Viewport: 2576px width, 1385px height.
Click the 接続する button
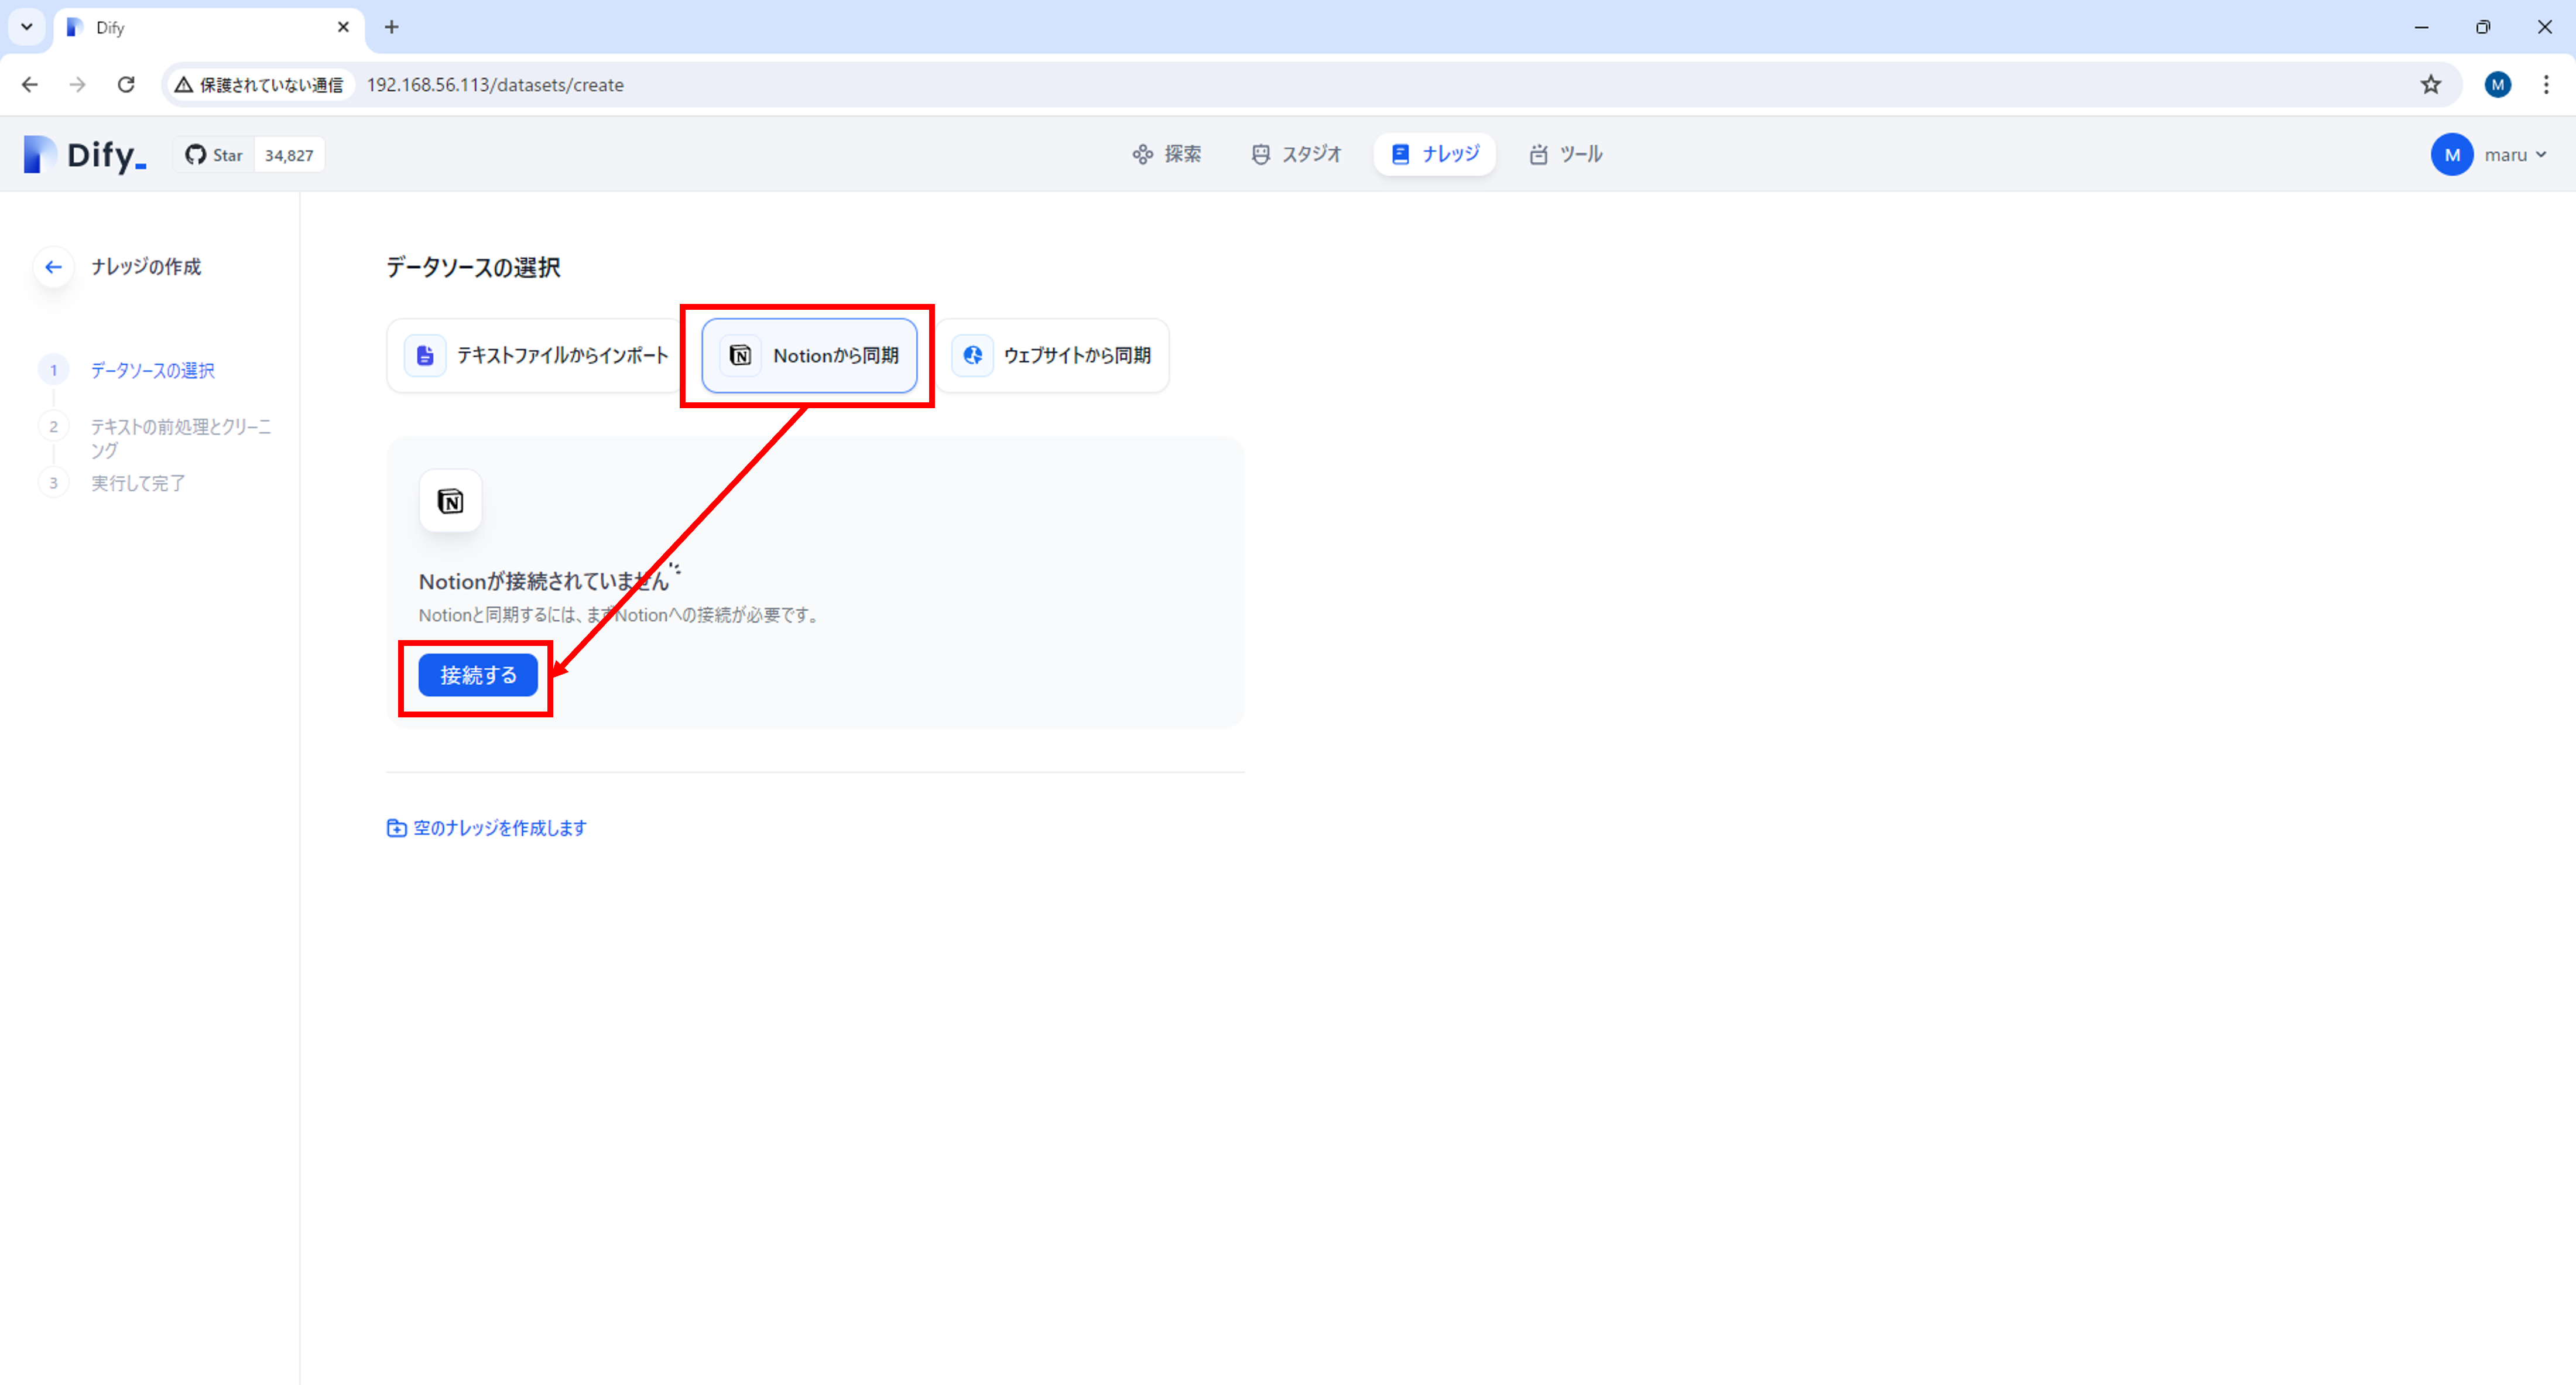point(478,676)
